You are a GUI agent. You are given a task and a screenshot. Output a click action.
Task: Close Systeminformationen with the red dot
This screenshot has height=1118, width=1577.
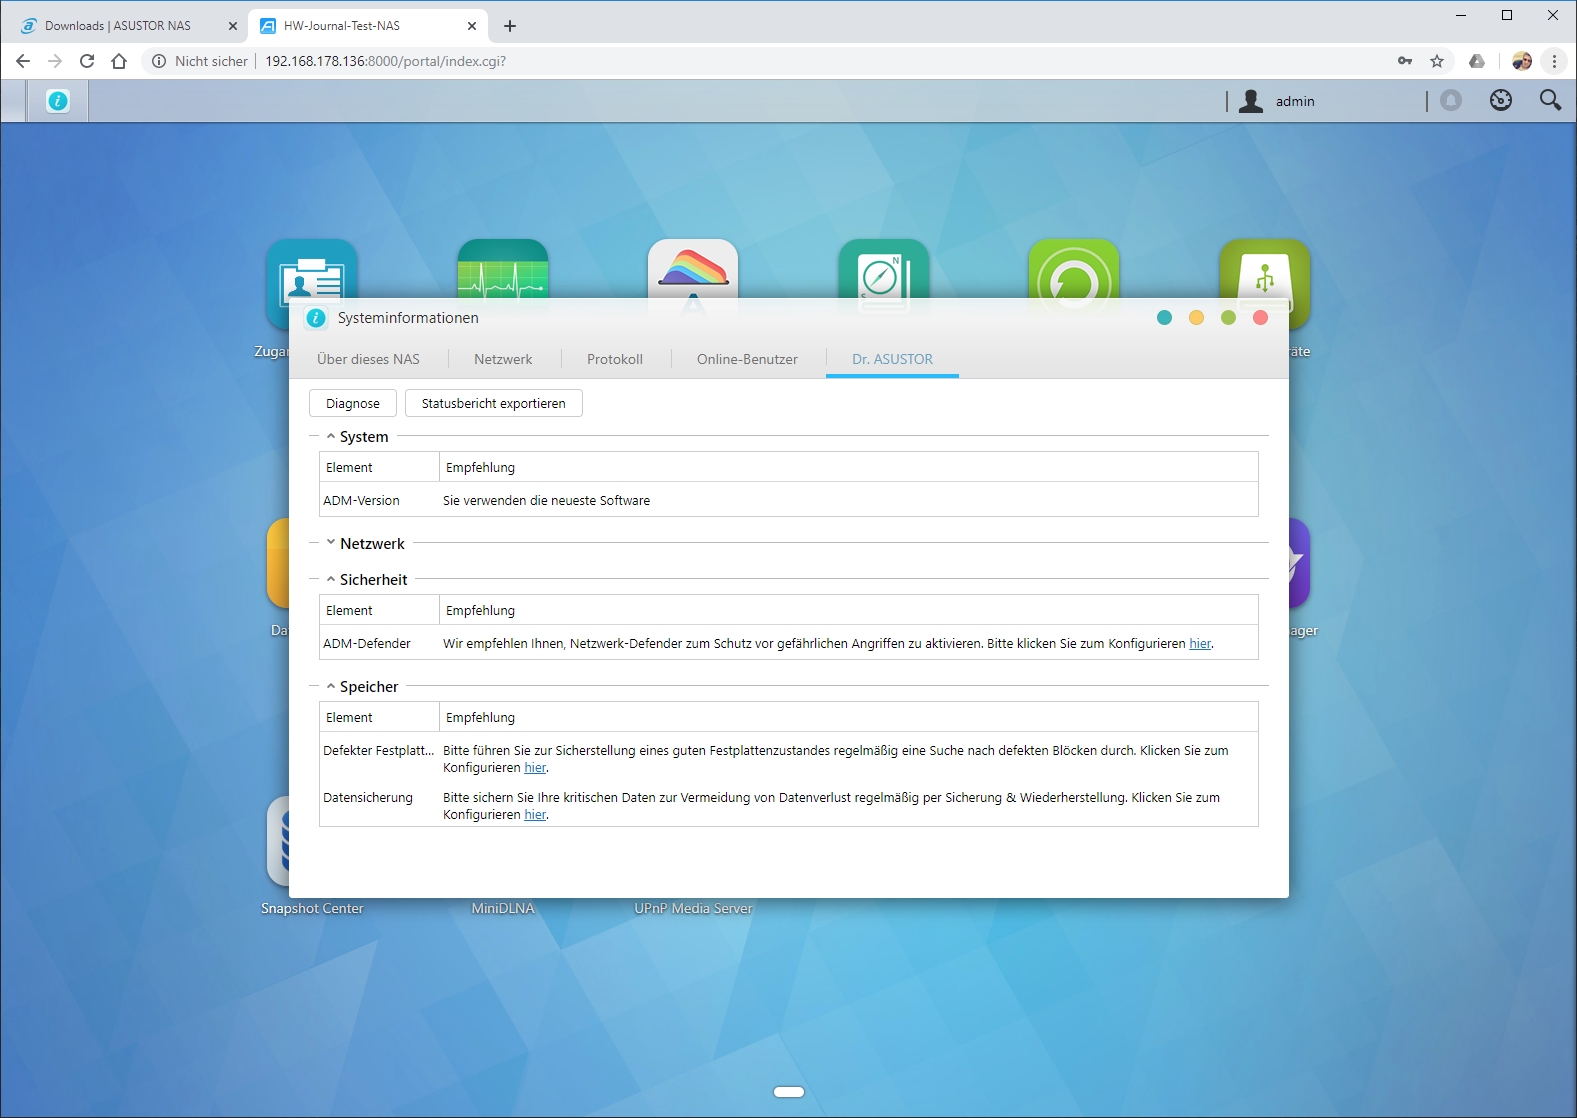pos(1260,318)
